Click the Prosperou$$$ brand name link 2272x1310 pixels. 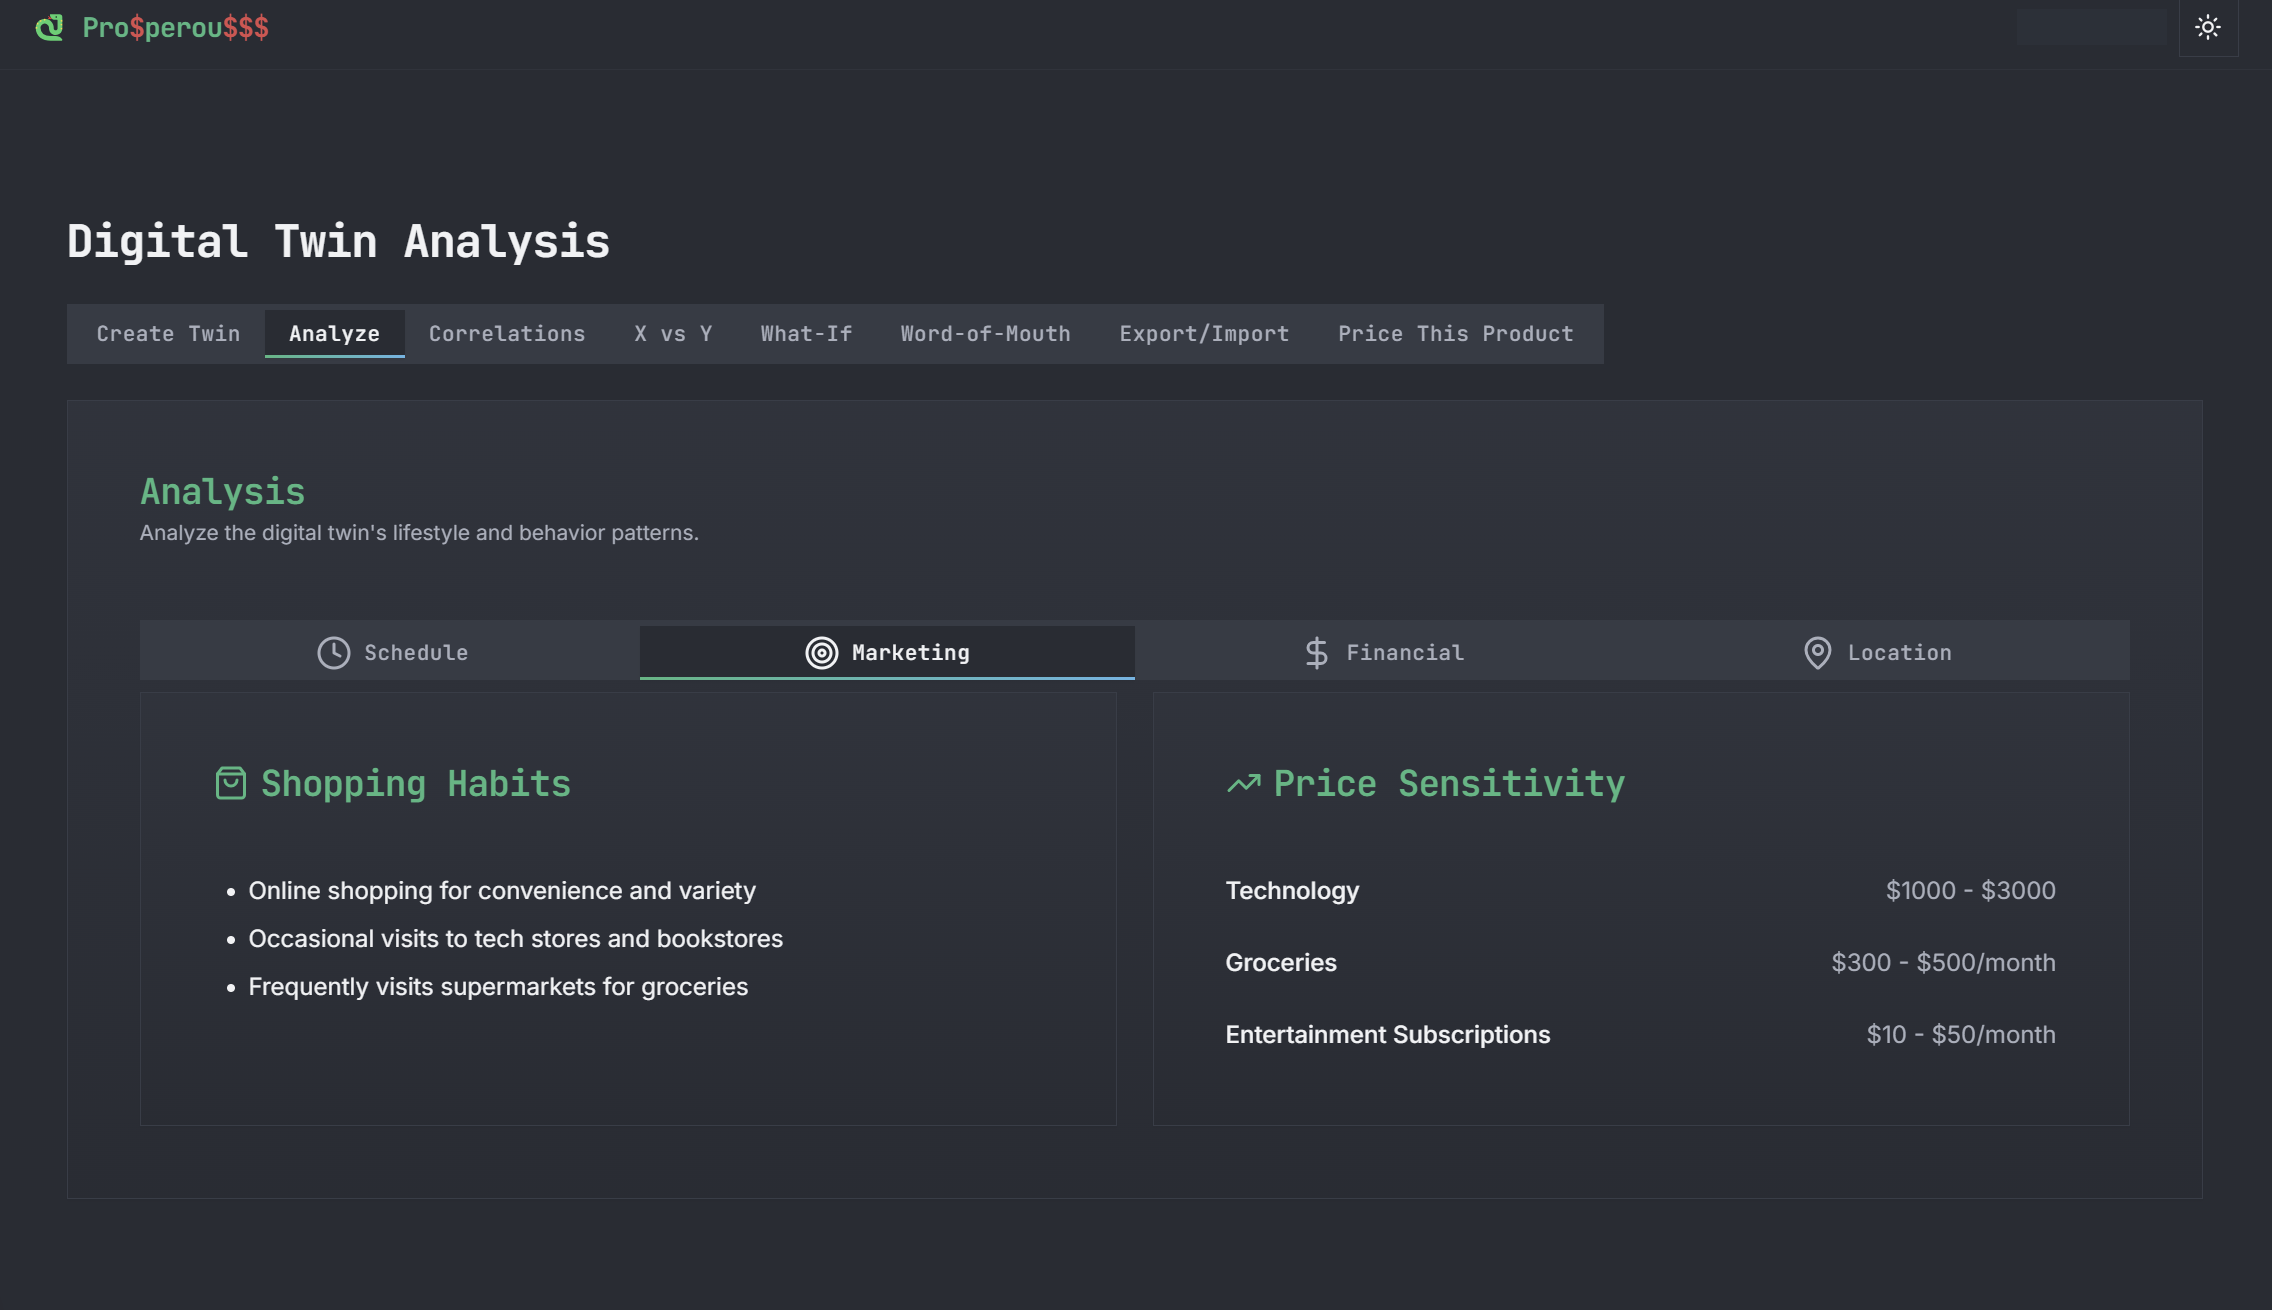tap(175, 28)
